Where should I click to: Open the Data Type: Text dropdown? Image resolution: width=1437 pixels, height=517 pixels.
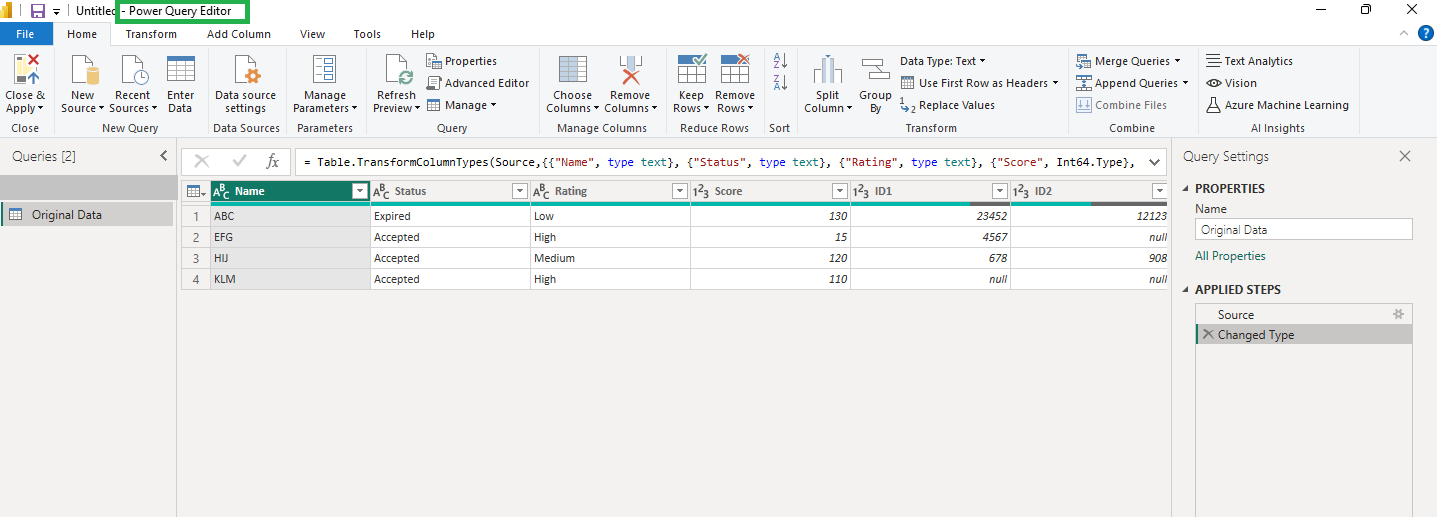(943, 61)
